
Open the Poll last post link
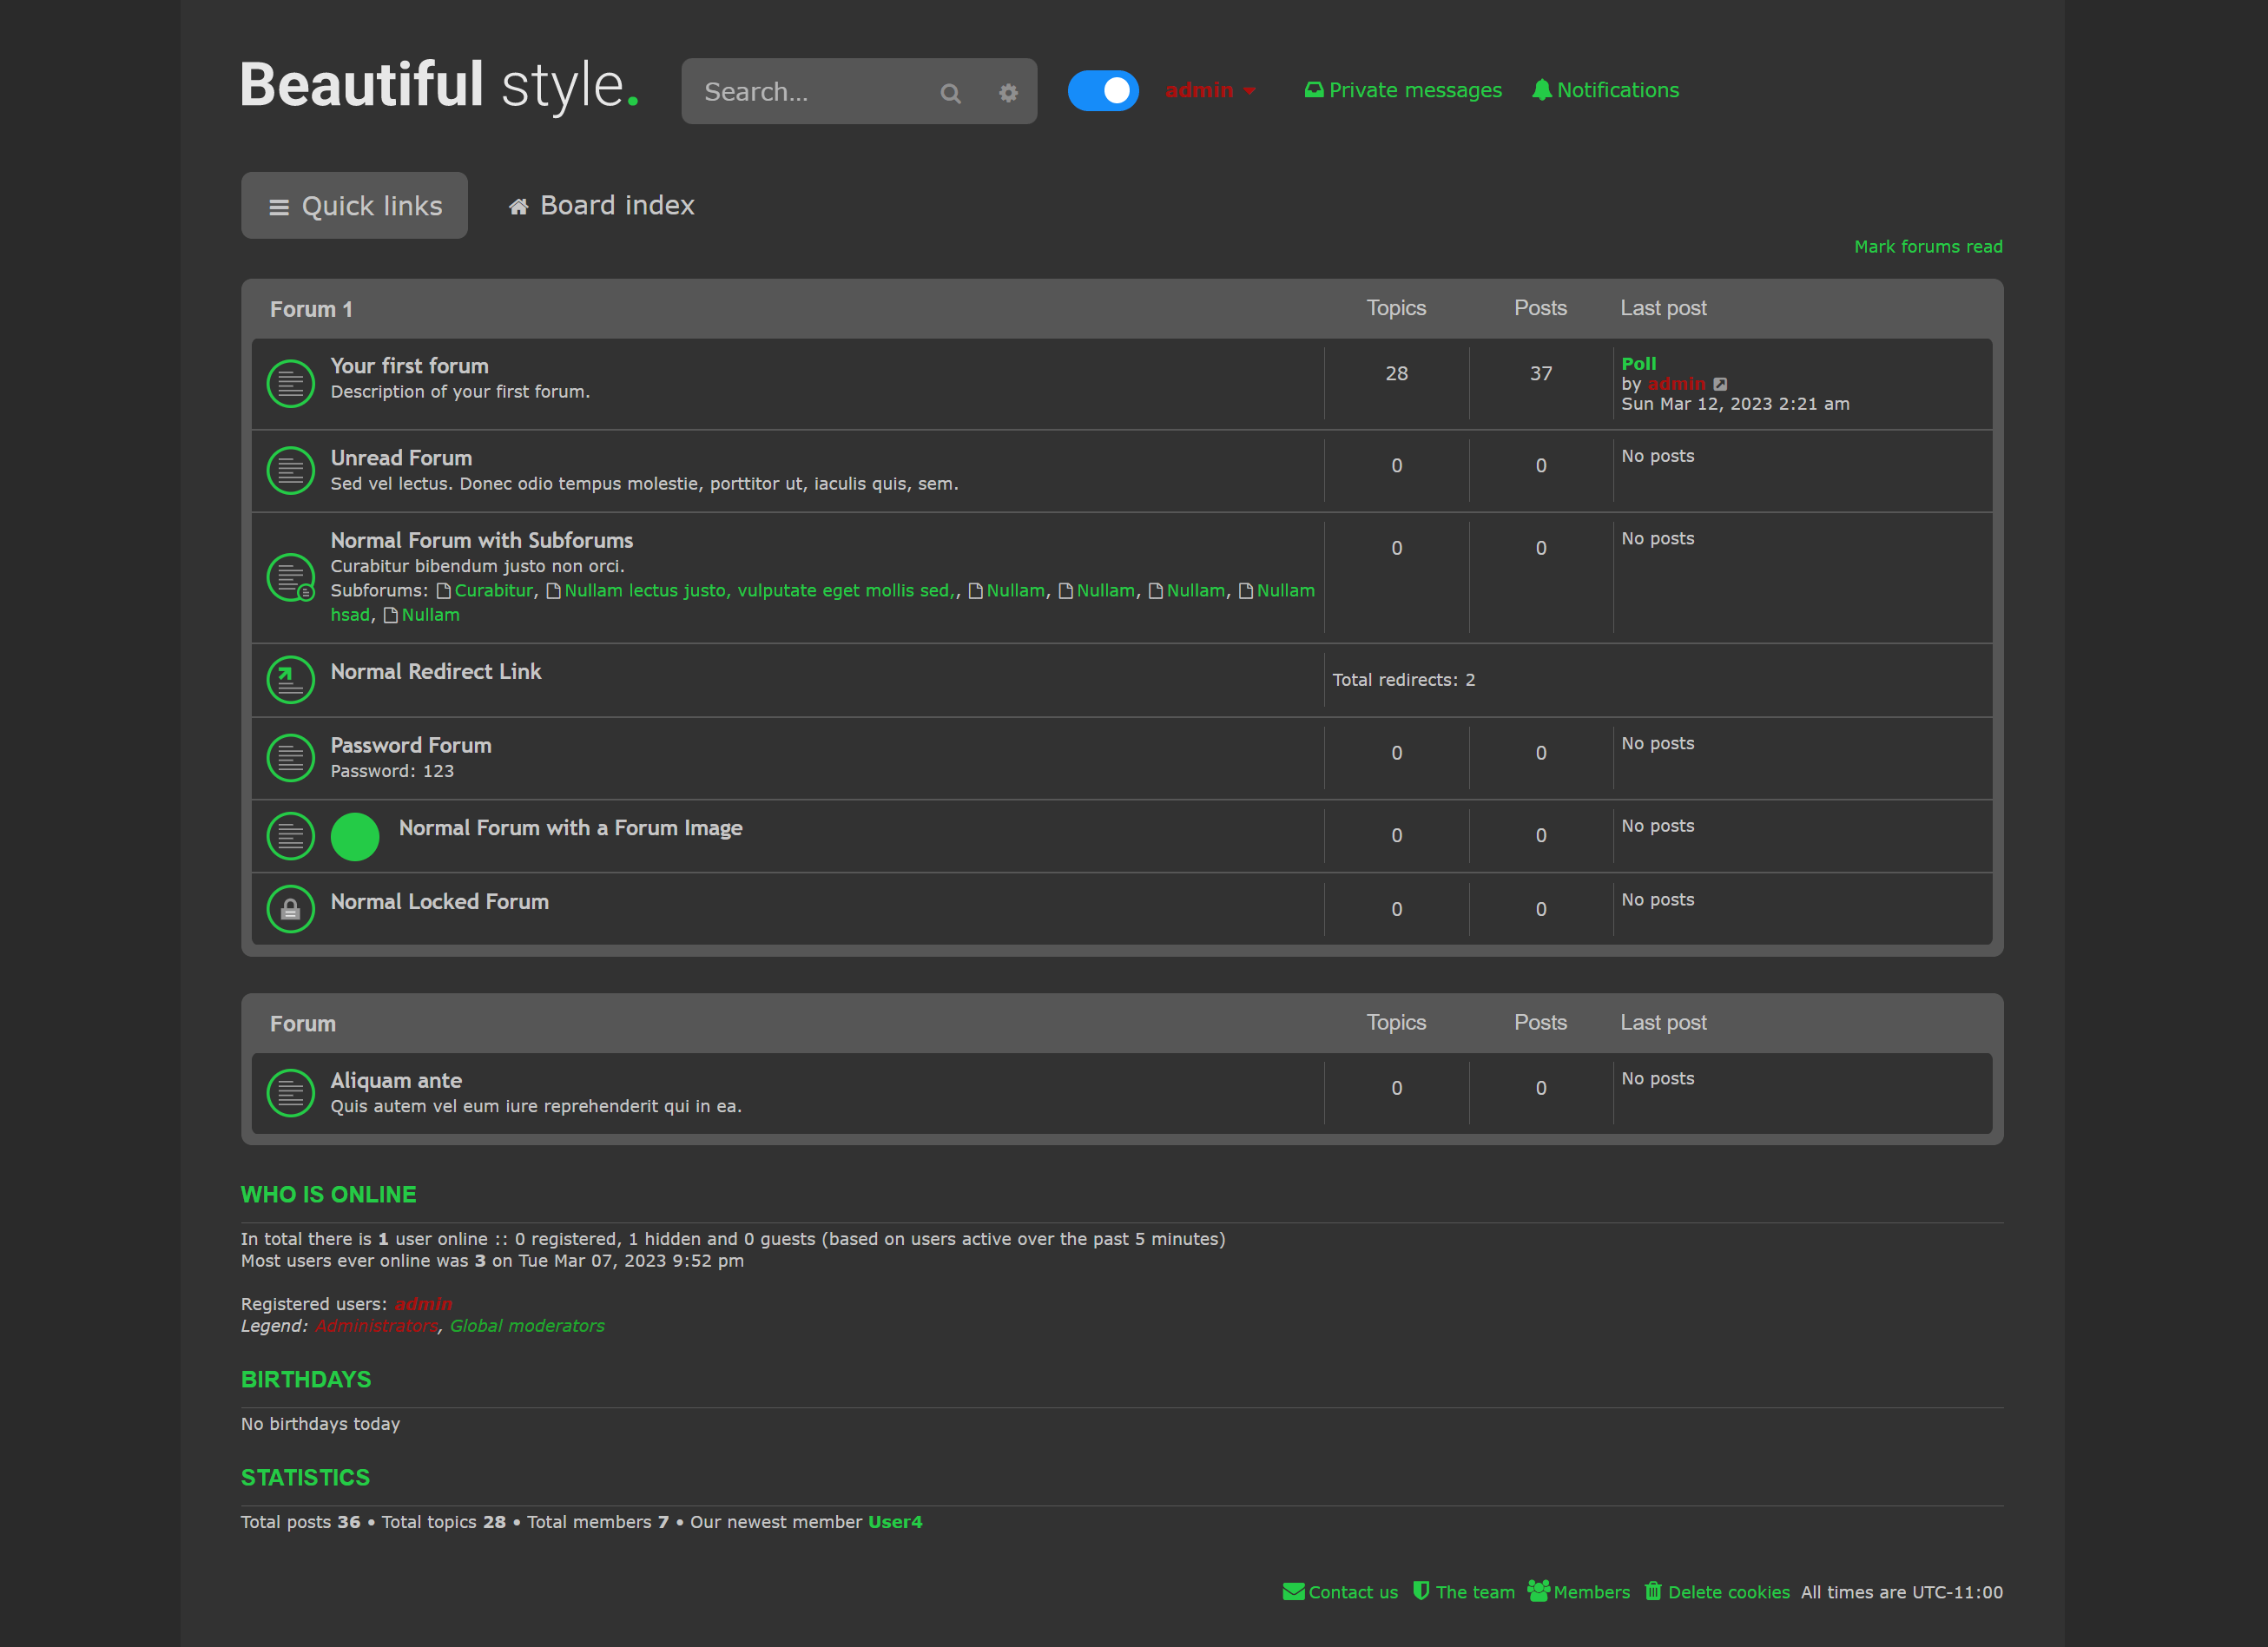pyautogui.click(x=1639, y=363)
